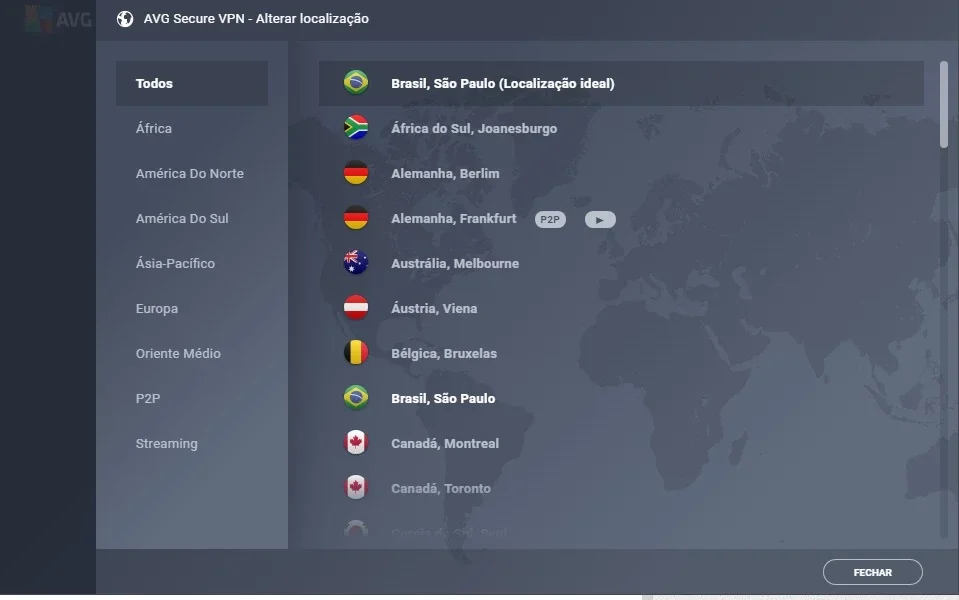Image resolution: width=959 pixels, height=600 pixels.
Task: Choose Brasil, São Paulo (Localização ideal)
Action: pos(621,83)
